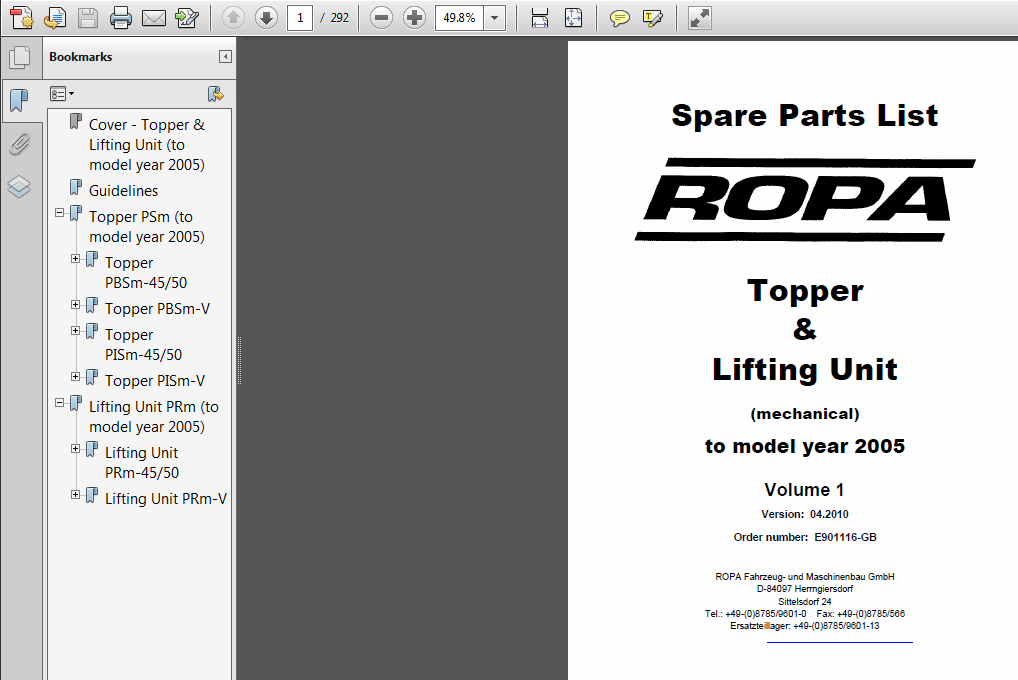Expand the Topper PISm-V bookmark node
Viewport: 1018px width, 680px height.
75,377
